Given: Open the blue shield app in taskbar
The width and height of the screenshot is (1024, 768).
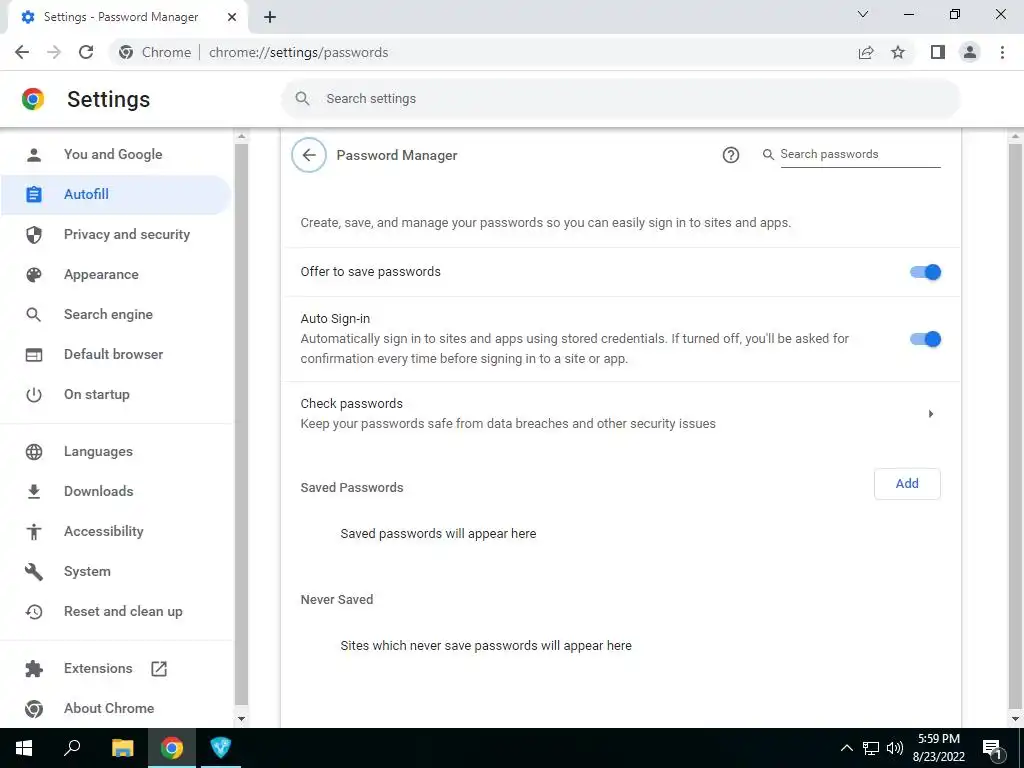Looking at the screenshot, I should 221,748.
